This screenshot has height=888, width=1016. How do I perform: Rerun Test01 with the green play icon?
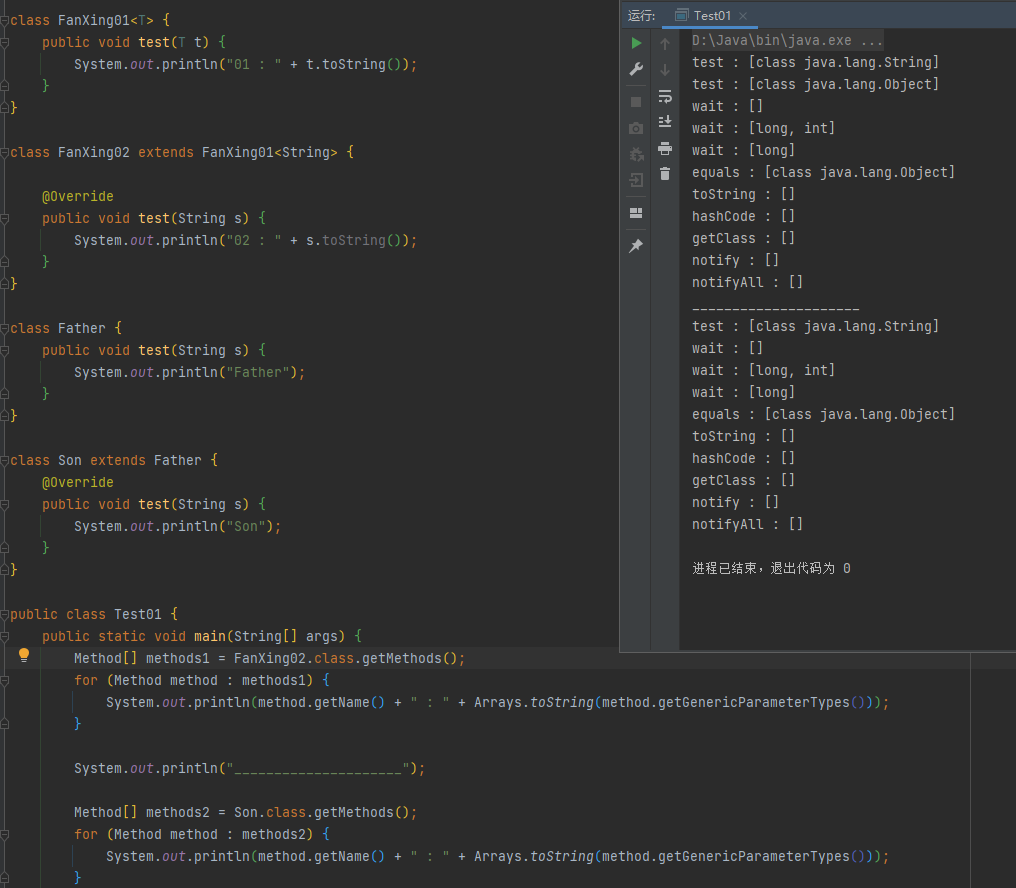(x=636, y=43)
